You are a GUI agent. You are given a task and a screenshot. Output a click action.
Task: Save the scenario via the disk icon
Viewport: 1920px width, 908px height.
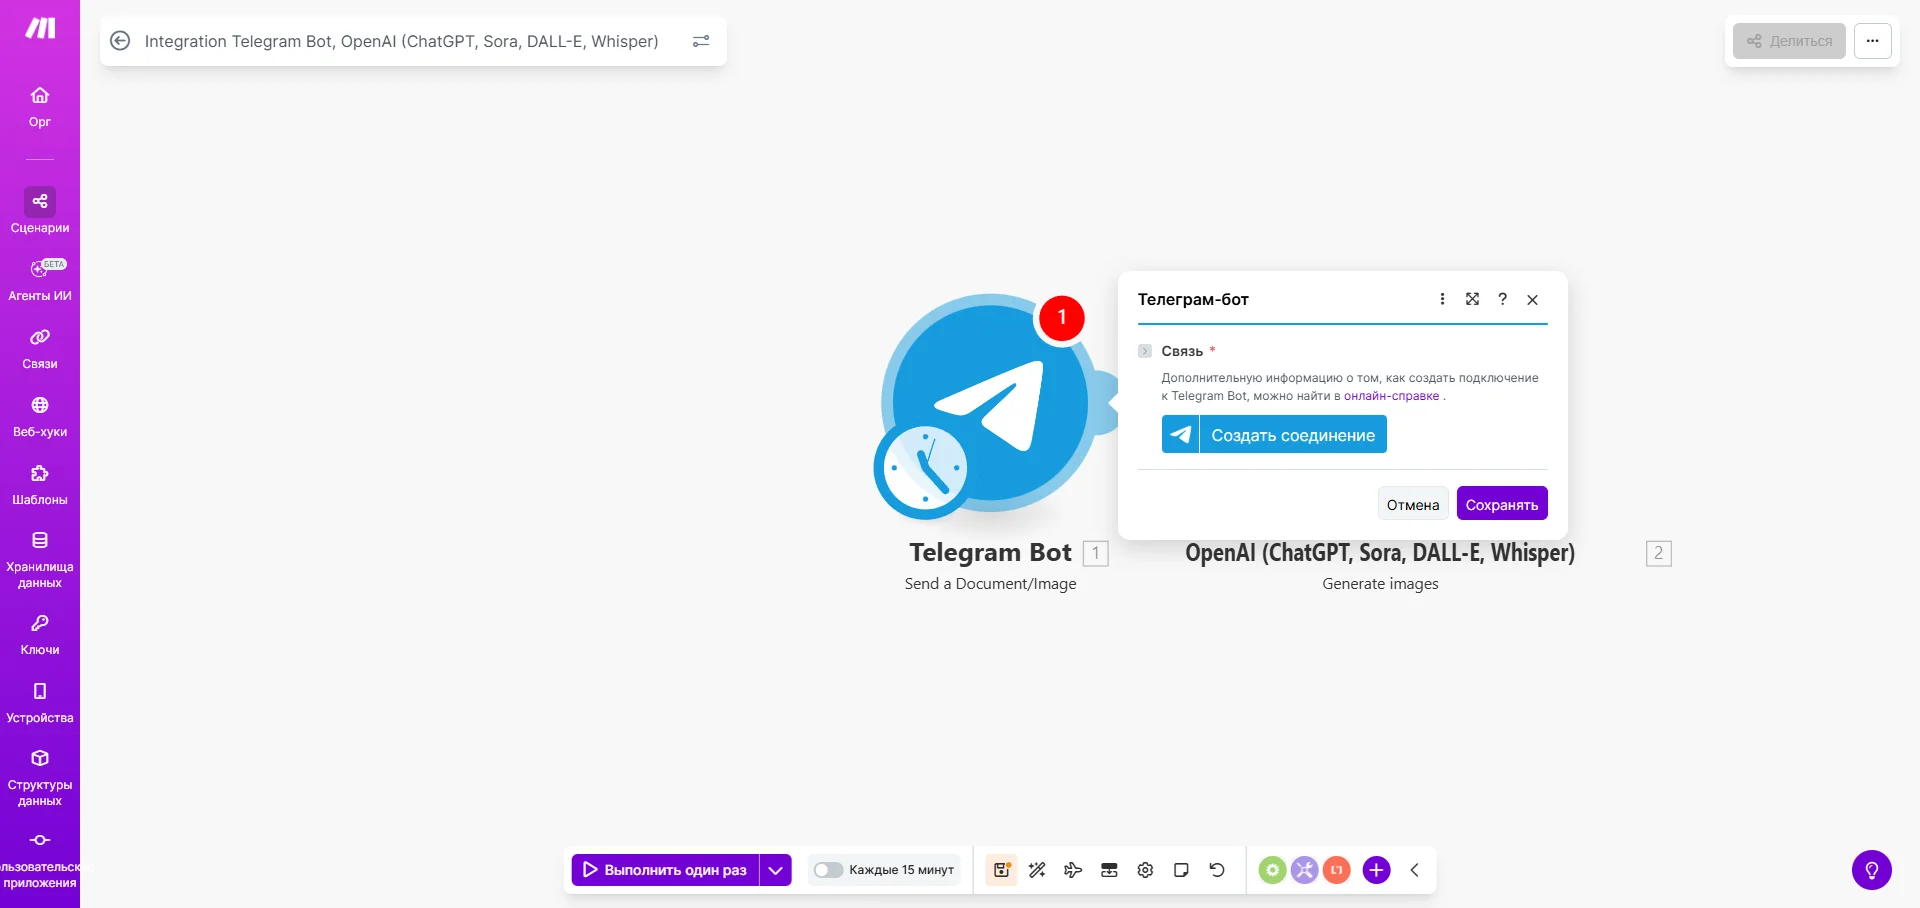(1001, 870)
